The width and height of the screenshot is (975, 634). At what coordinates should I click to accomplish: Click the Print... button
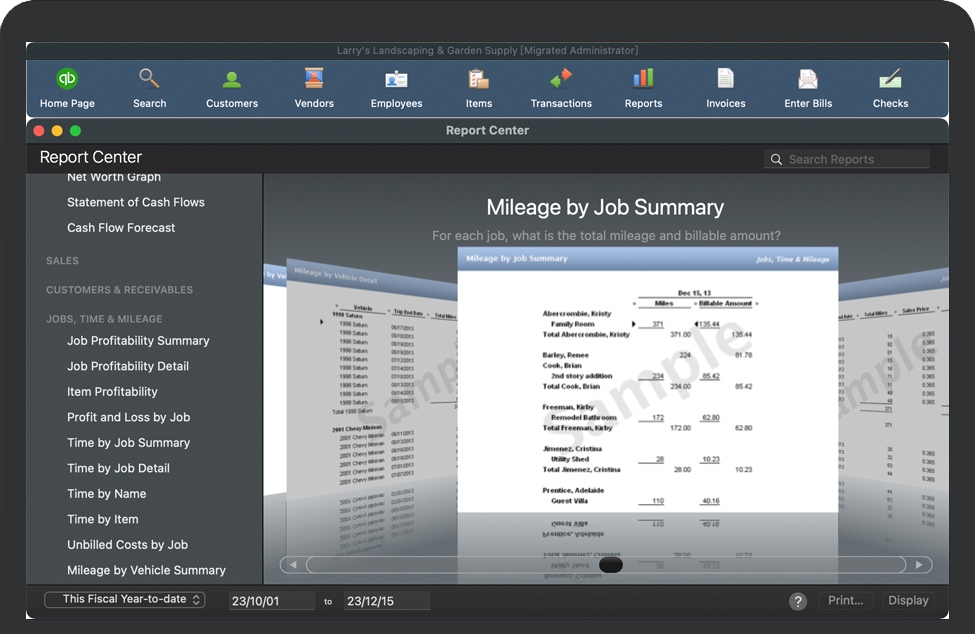(x=846, y=601)
